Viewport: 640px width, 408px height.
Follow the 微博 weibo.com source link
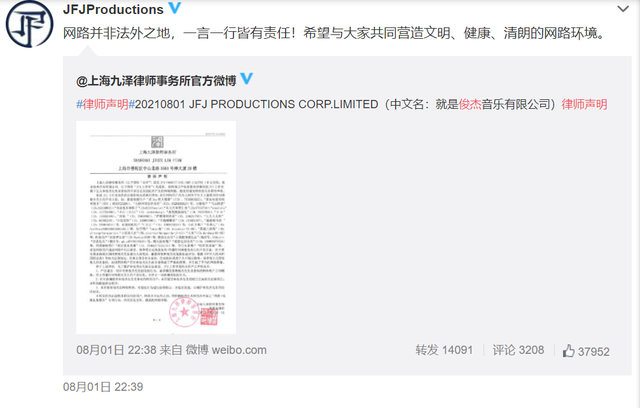pos(226,350)
